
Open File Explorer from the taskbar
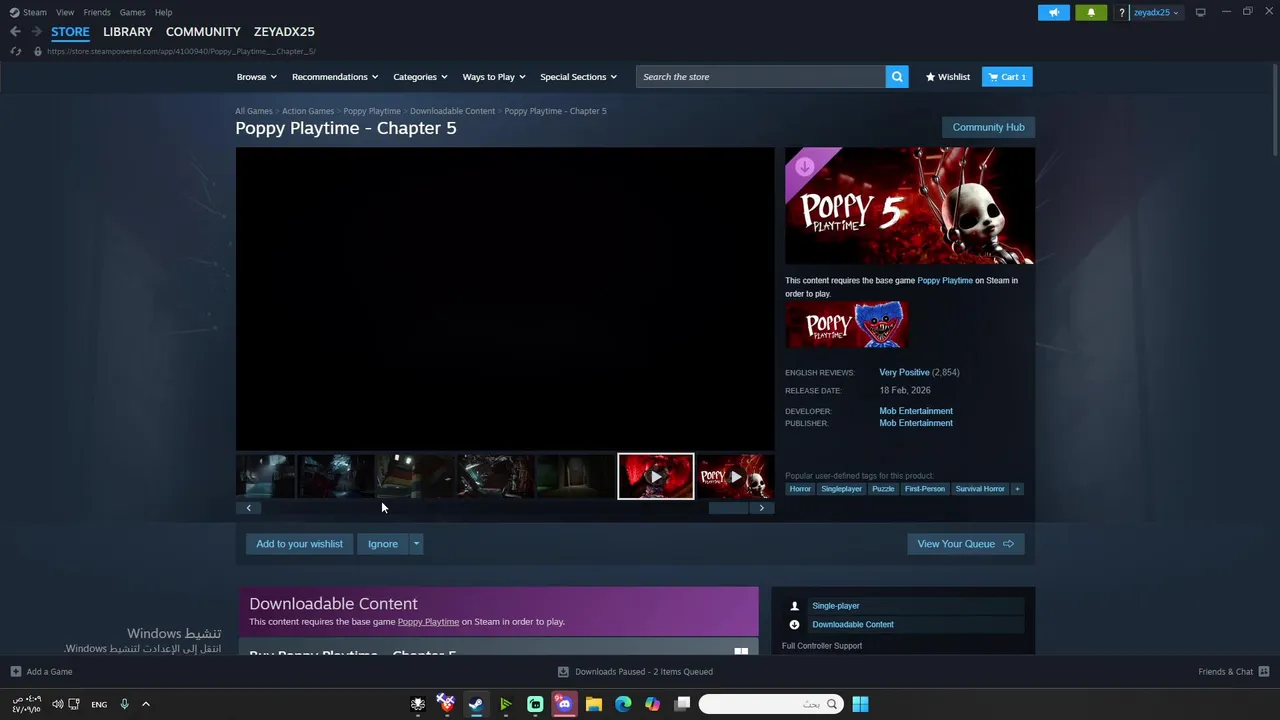click(594, 704)
